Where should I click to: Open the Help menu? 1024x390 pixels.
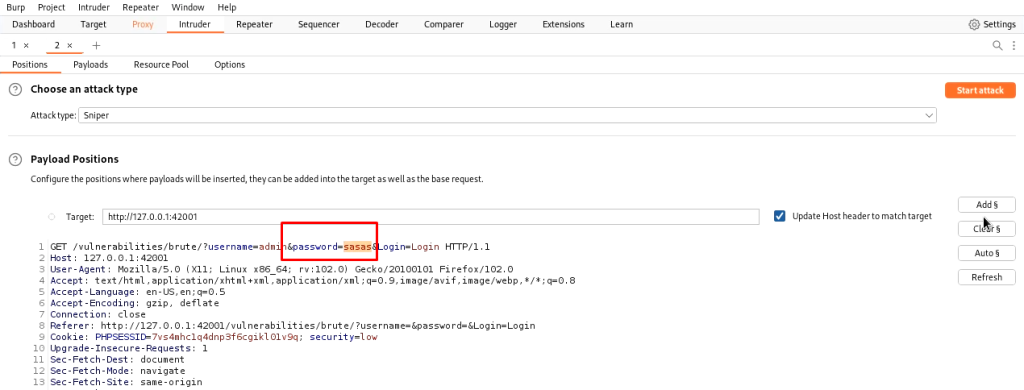[x=227, y=7]
